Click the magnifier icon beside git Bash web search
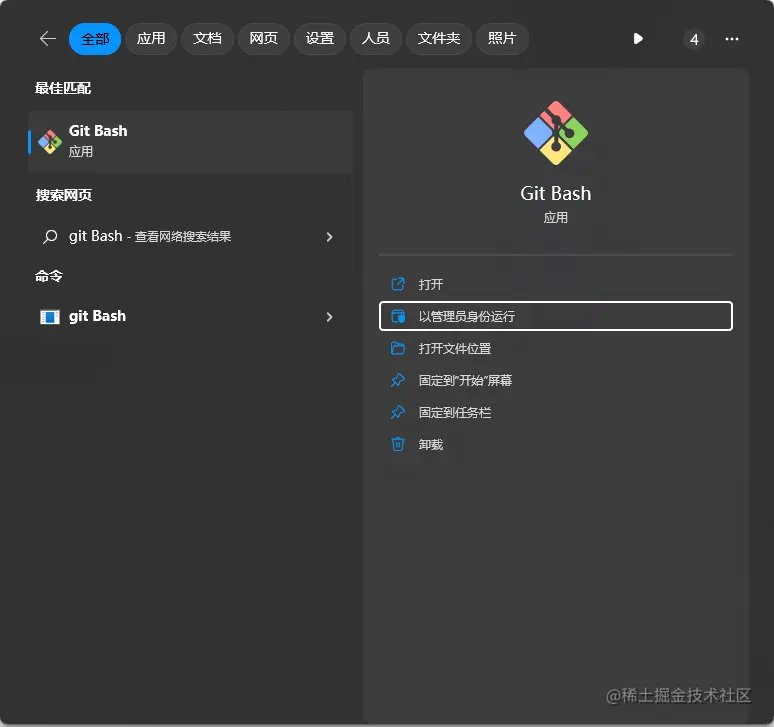The width and height of the screenshot is (774, 727). pyautogui.click(x=50, y=237)
